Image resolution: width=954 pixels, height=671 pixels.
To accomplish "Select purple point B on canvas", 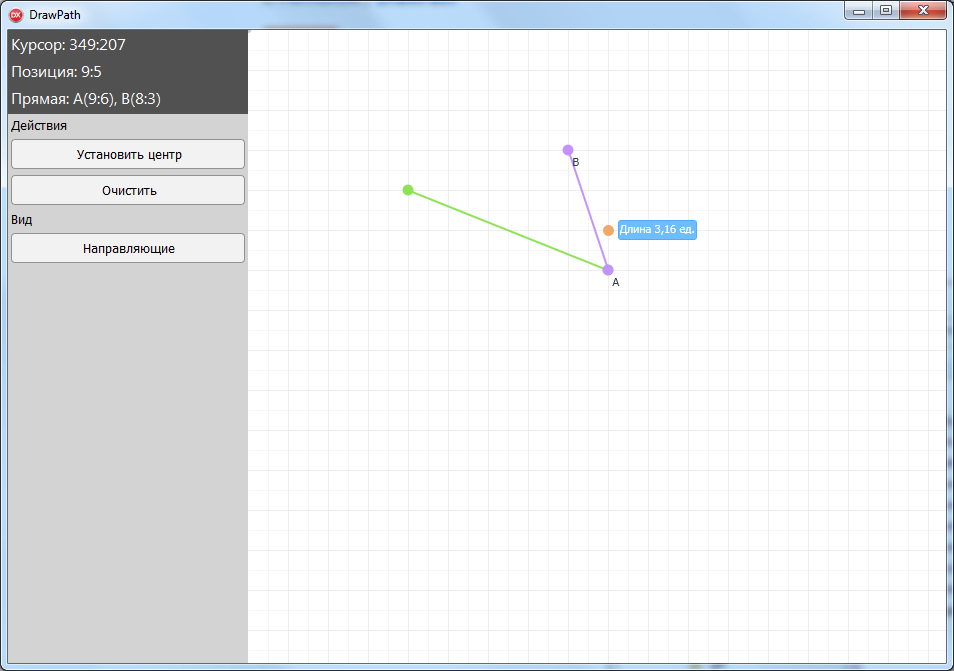I will (x=568, y=150).
